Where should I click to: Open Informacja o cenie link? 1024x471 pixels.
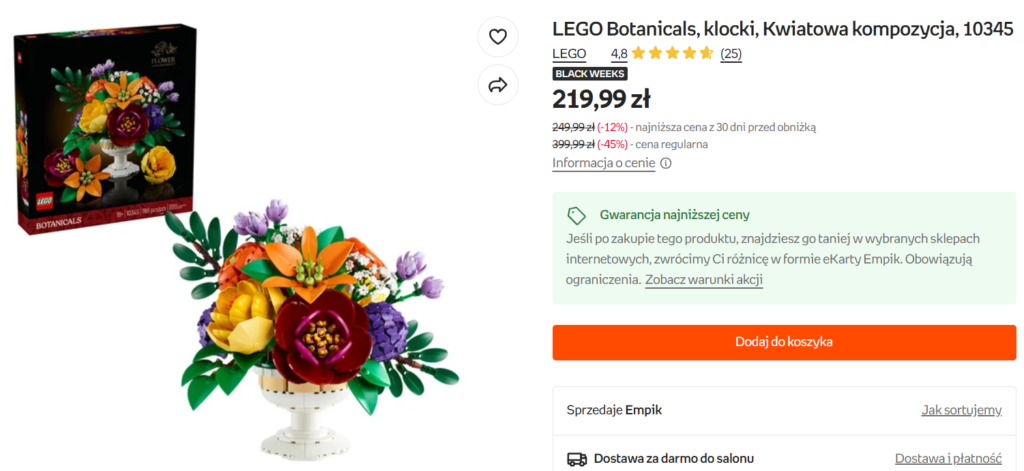603,163
